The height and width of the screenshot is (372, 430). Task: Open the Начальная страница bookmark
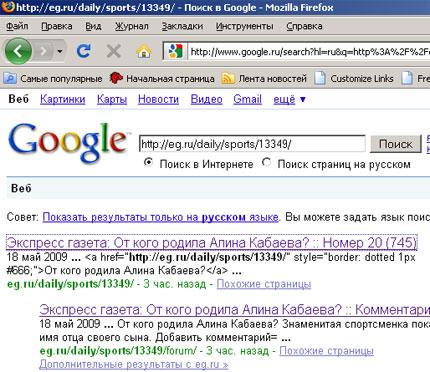(x=162, y=79)
